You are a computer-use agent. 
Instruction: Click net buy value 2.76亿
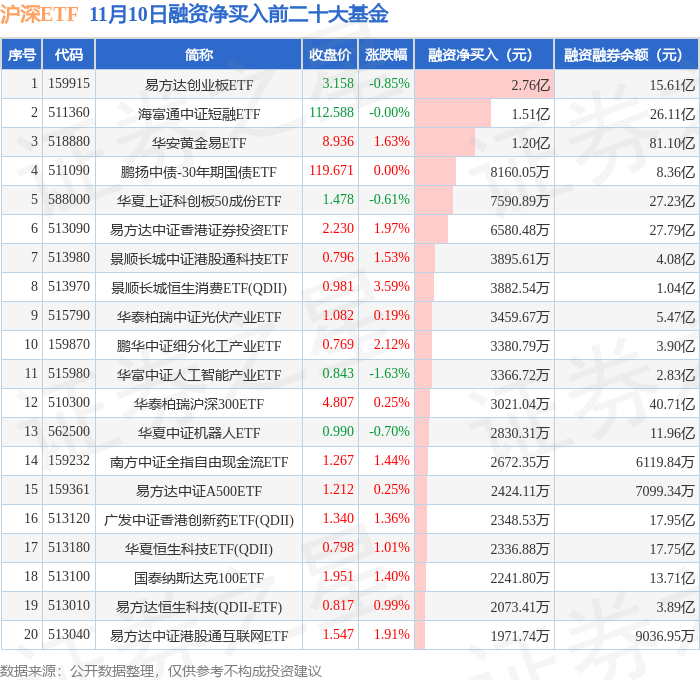[x=530, y=85]
